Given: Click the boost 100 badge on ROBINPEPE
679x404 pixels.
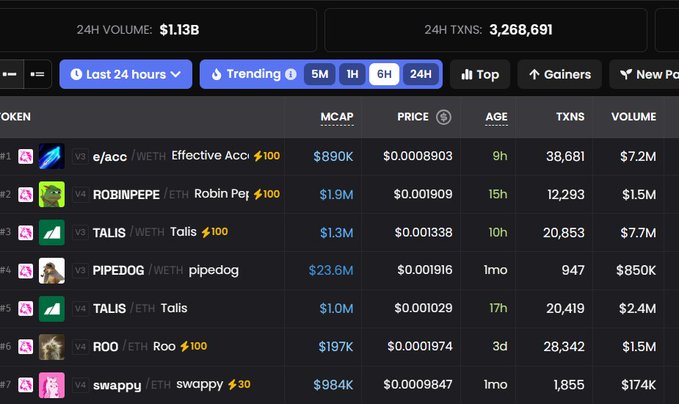Looking at the screenshot, I should [x=267, y=194].
